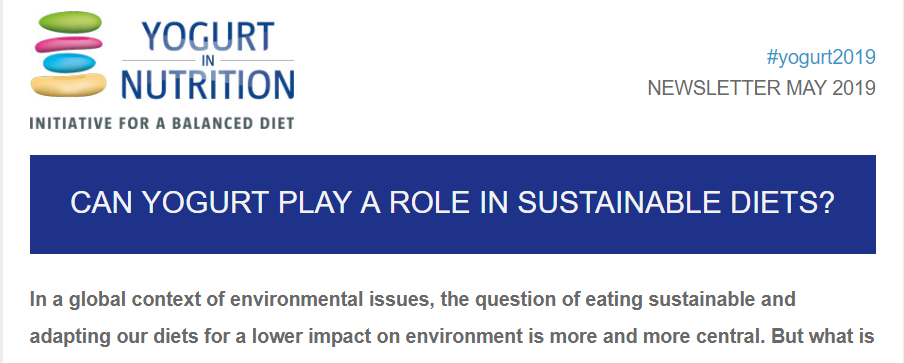Image resolution: width=904 pixels, height=363 pixels.
Task: Click the blue banner background beneath the headline
Action: coord(453,239)
